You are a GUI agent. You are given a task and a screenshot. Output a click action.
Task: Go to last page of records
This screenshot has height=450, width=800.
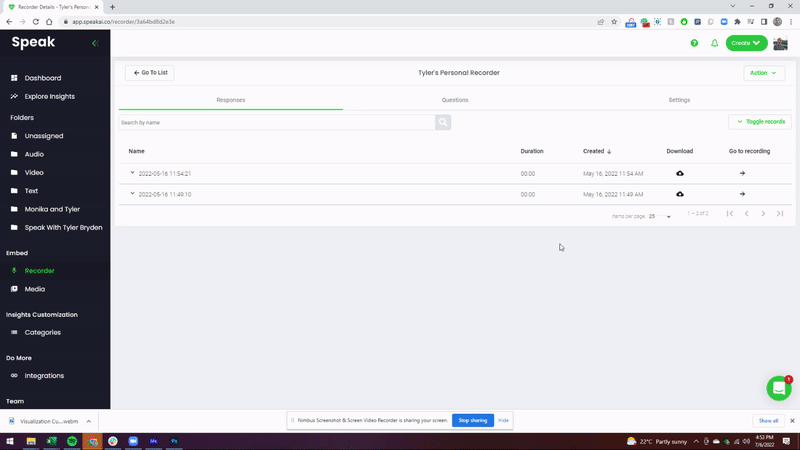(x=780, y=214)
